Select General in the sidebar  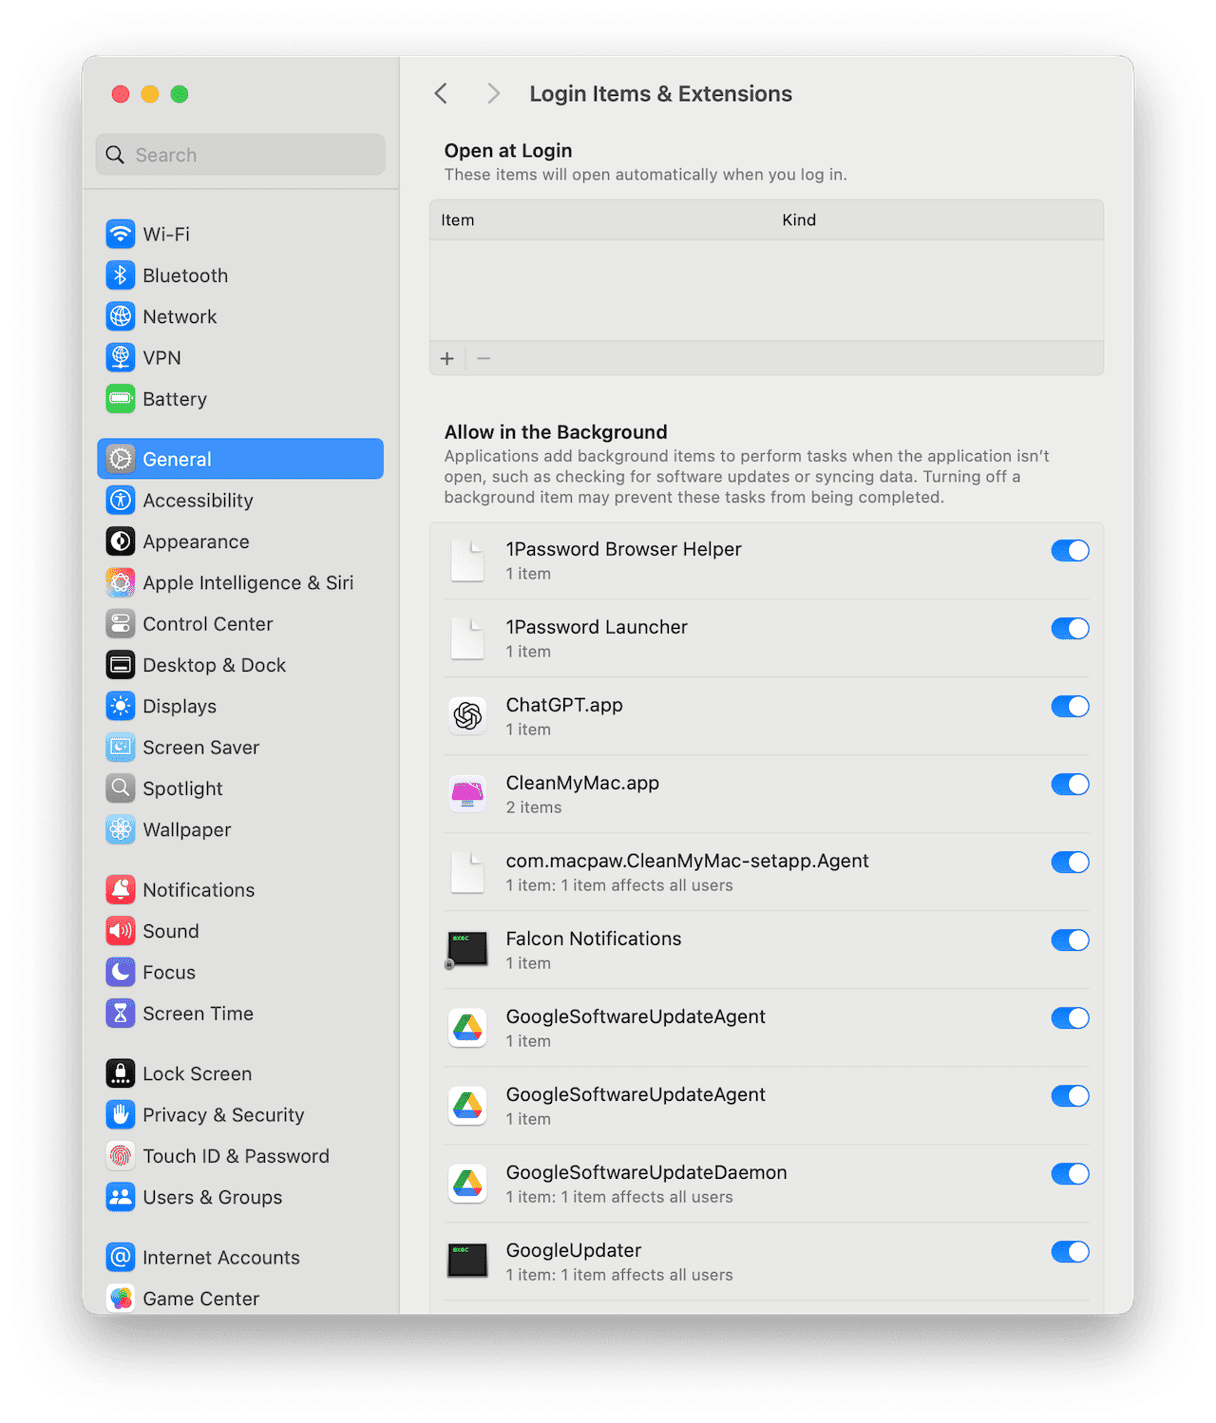[240, 459]
